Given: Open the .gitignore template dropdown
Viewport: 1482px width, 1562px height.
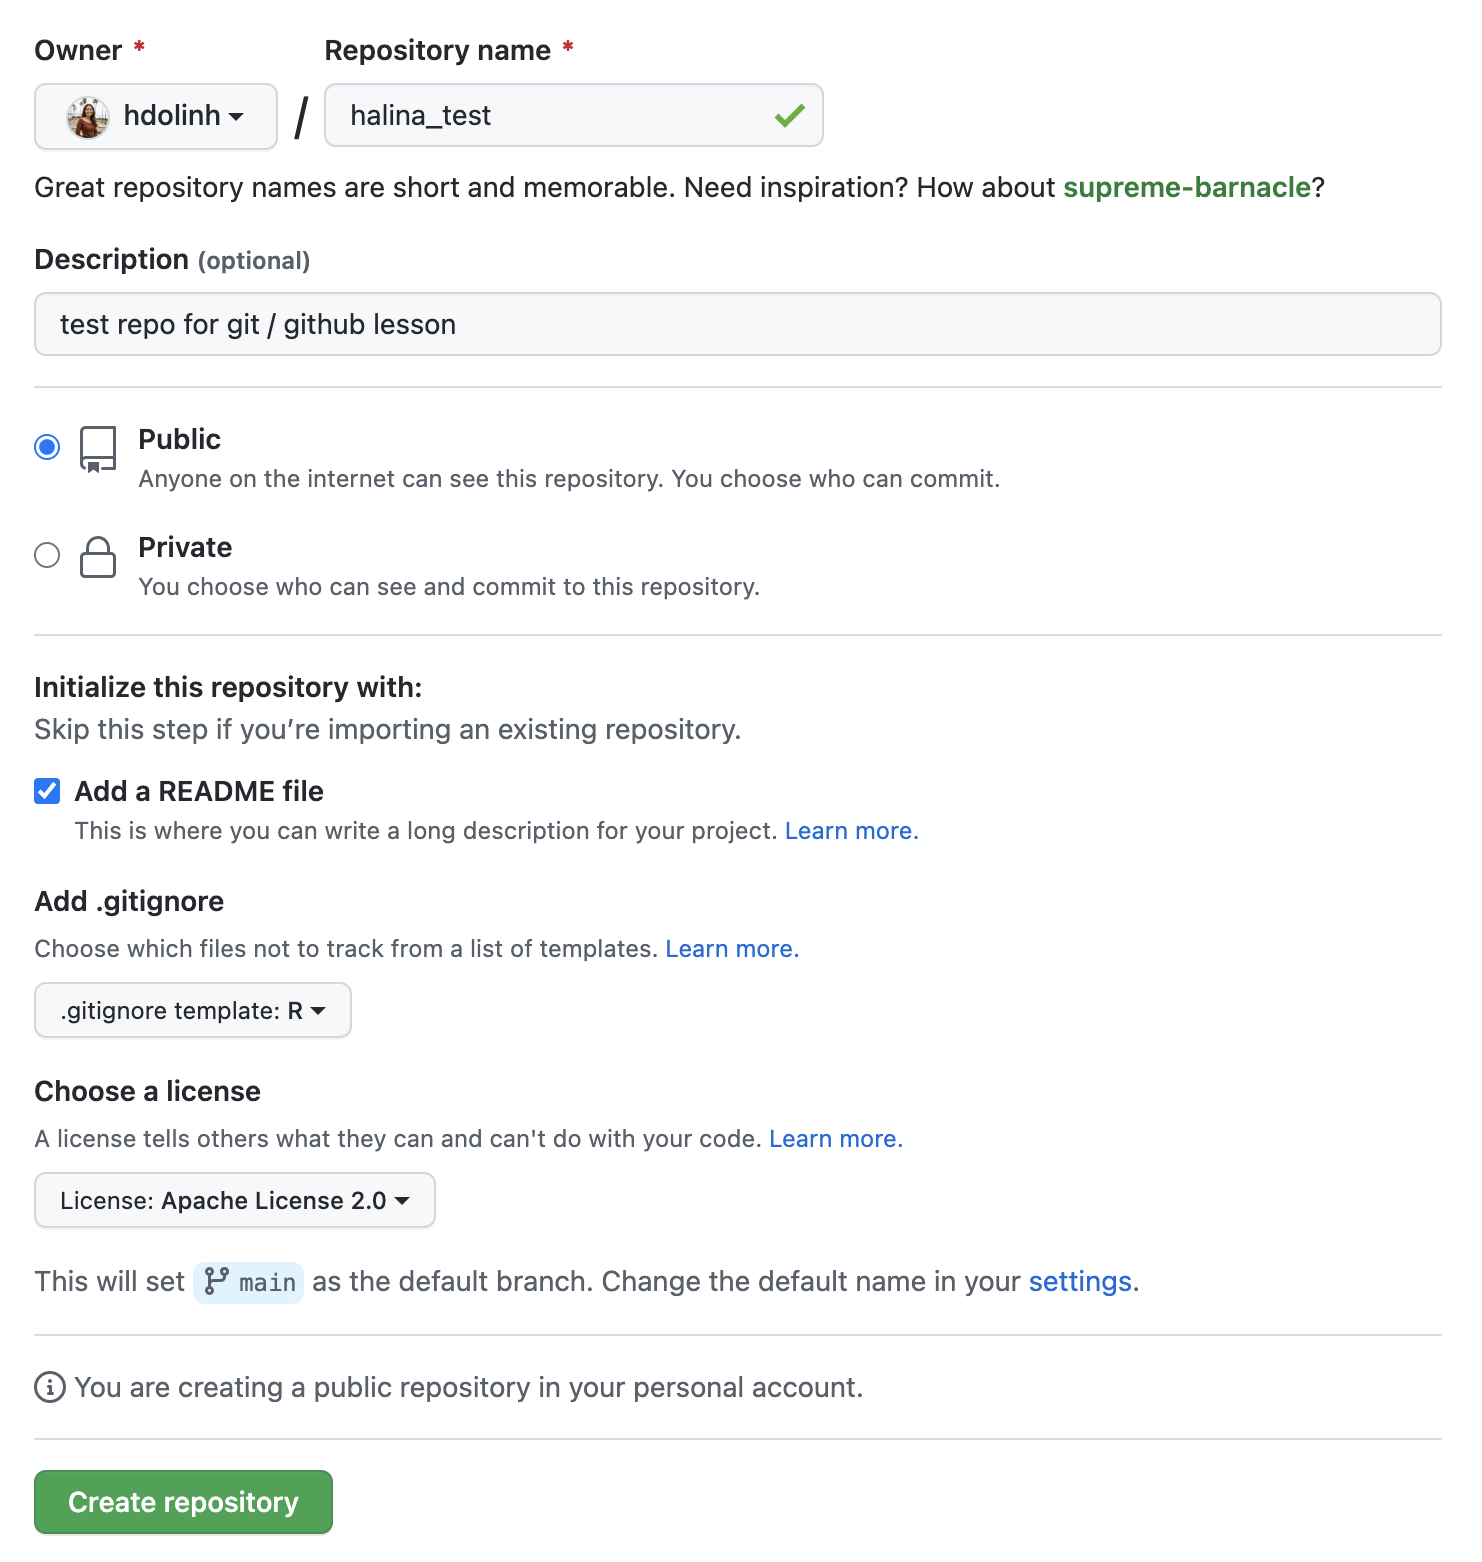Looking at the screenshot, I should tap(193, 1010).
